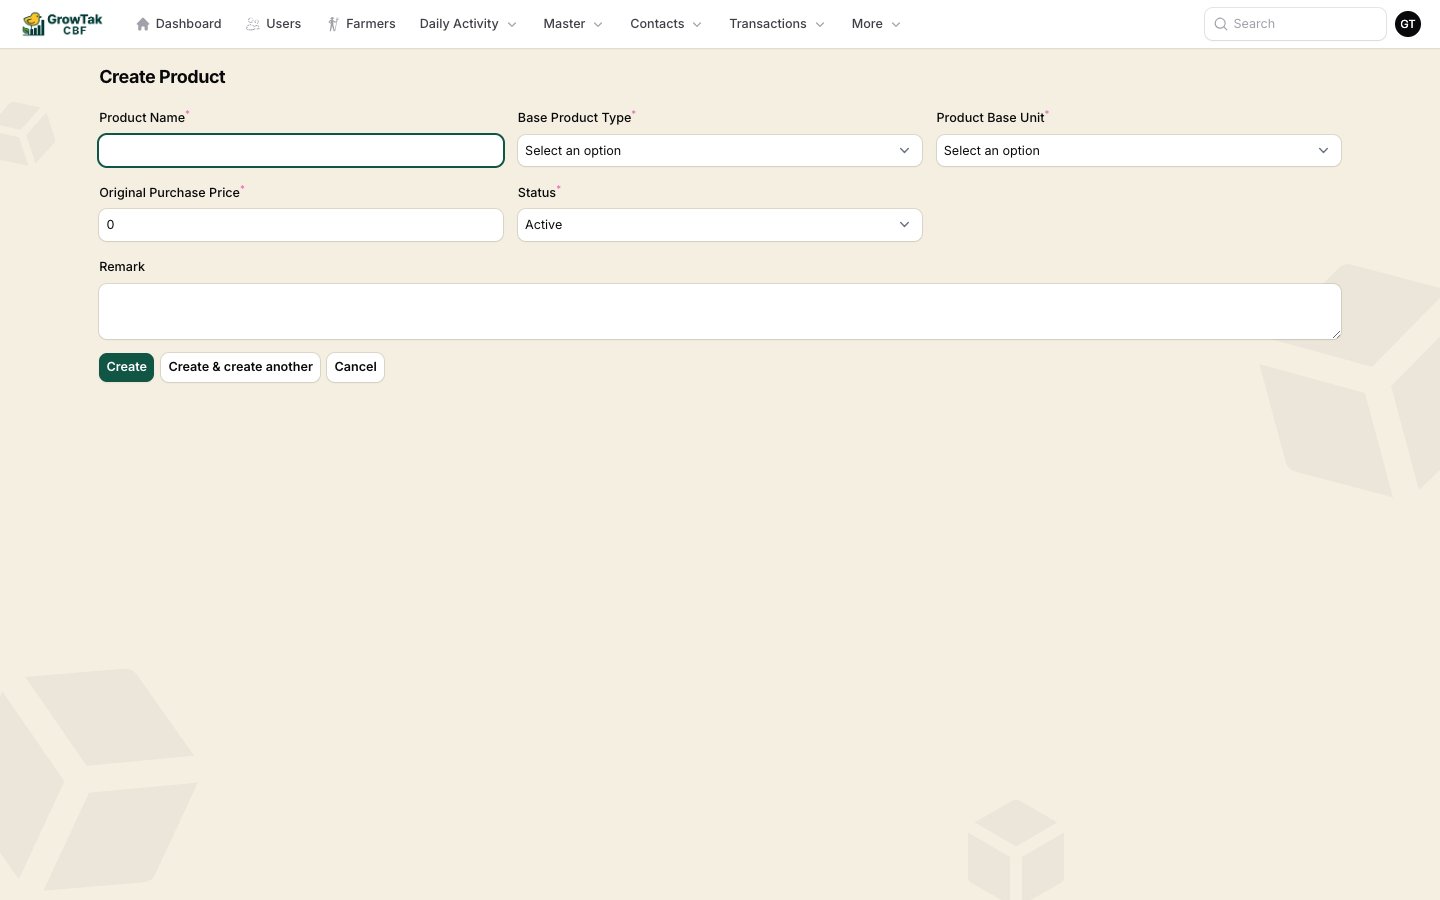Click the green Create button
This screenshot has width=1440, height=900.
[x=126, y=367]
